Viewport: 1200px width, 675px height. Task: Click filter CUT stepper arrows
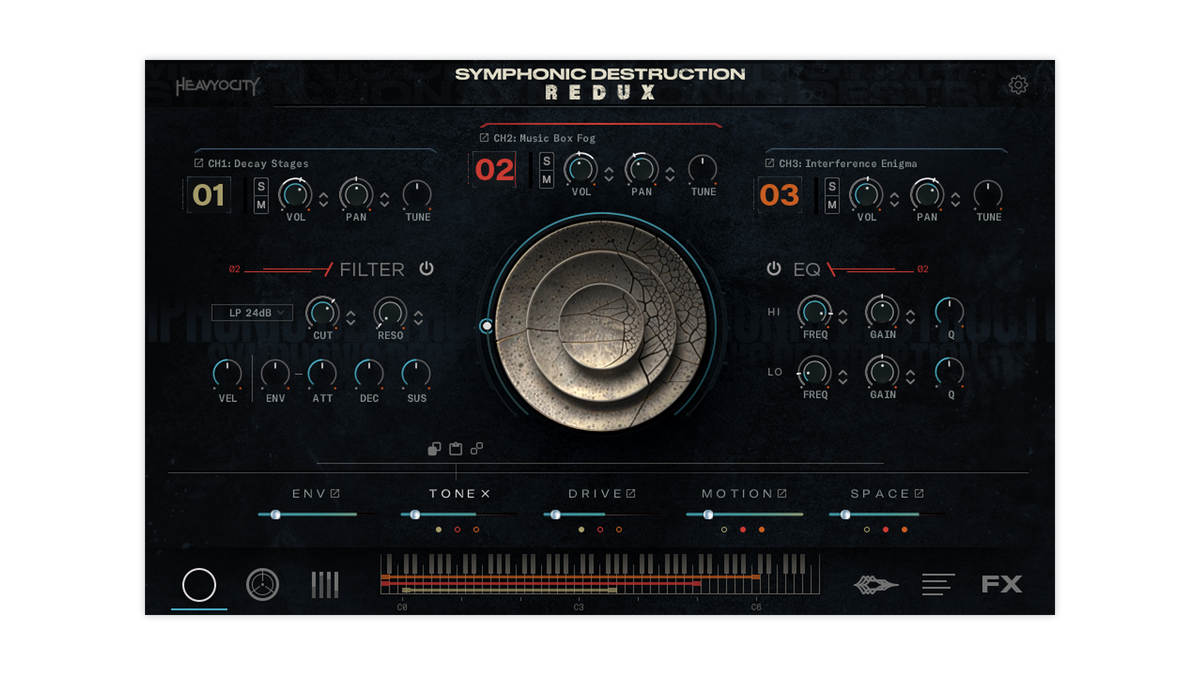coord(351,317)
